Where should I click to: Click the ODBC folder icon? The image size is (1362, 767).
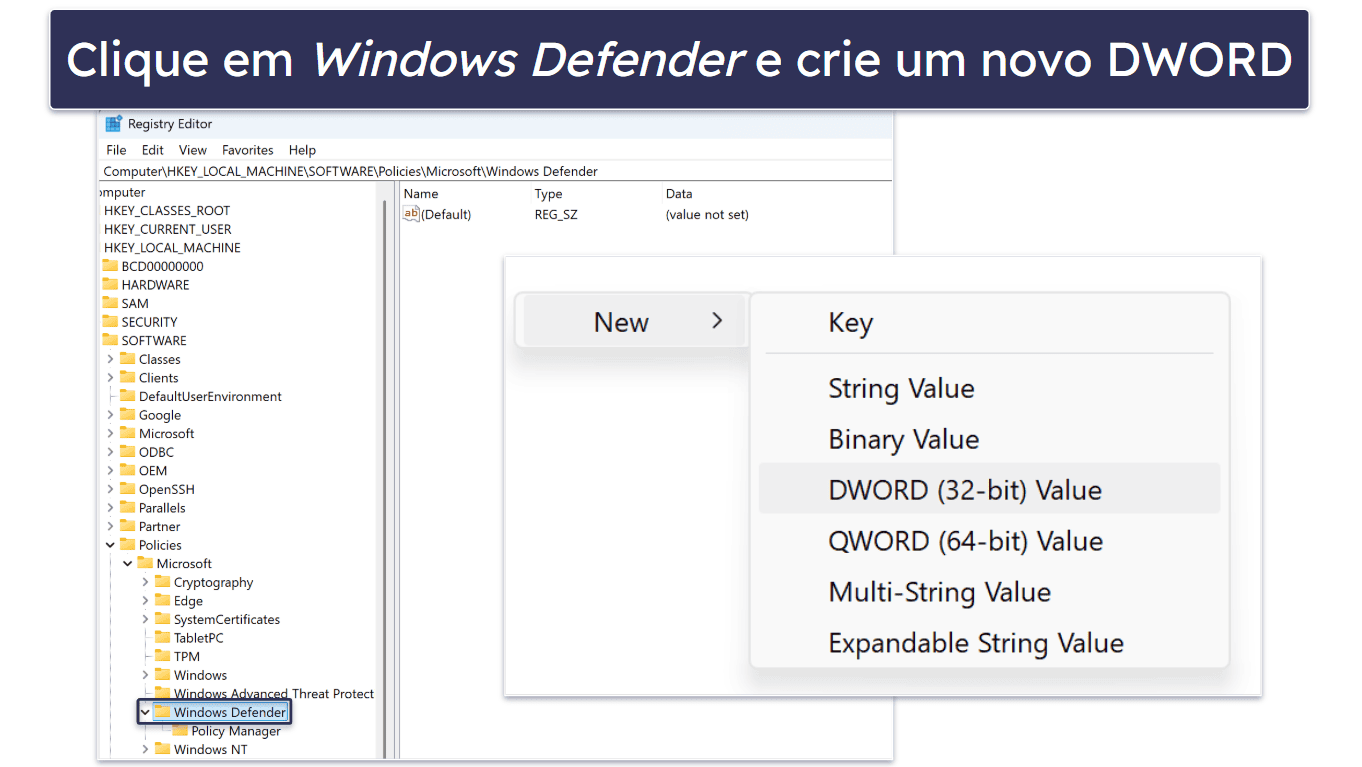point(127,452)
